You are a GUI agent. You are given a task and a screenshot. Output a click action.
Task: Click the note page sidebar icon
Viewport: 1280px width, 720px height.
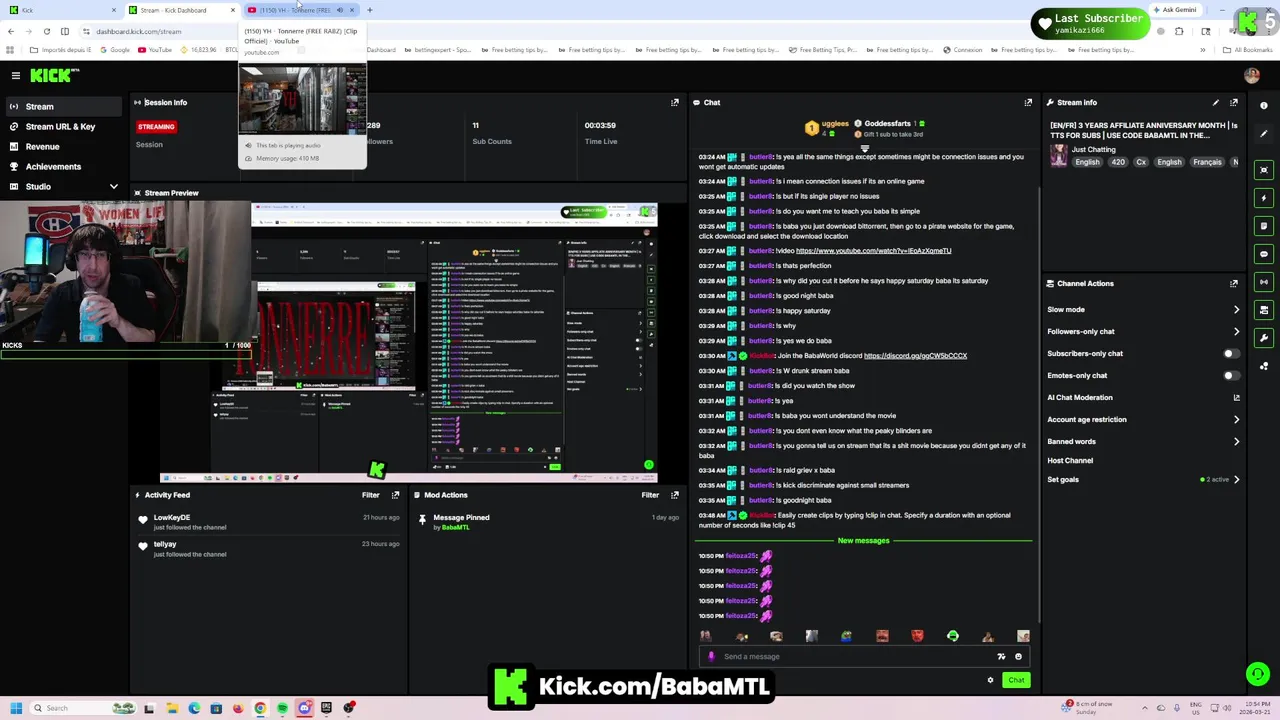point(1264,226)
